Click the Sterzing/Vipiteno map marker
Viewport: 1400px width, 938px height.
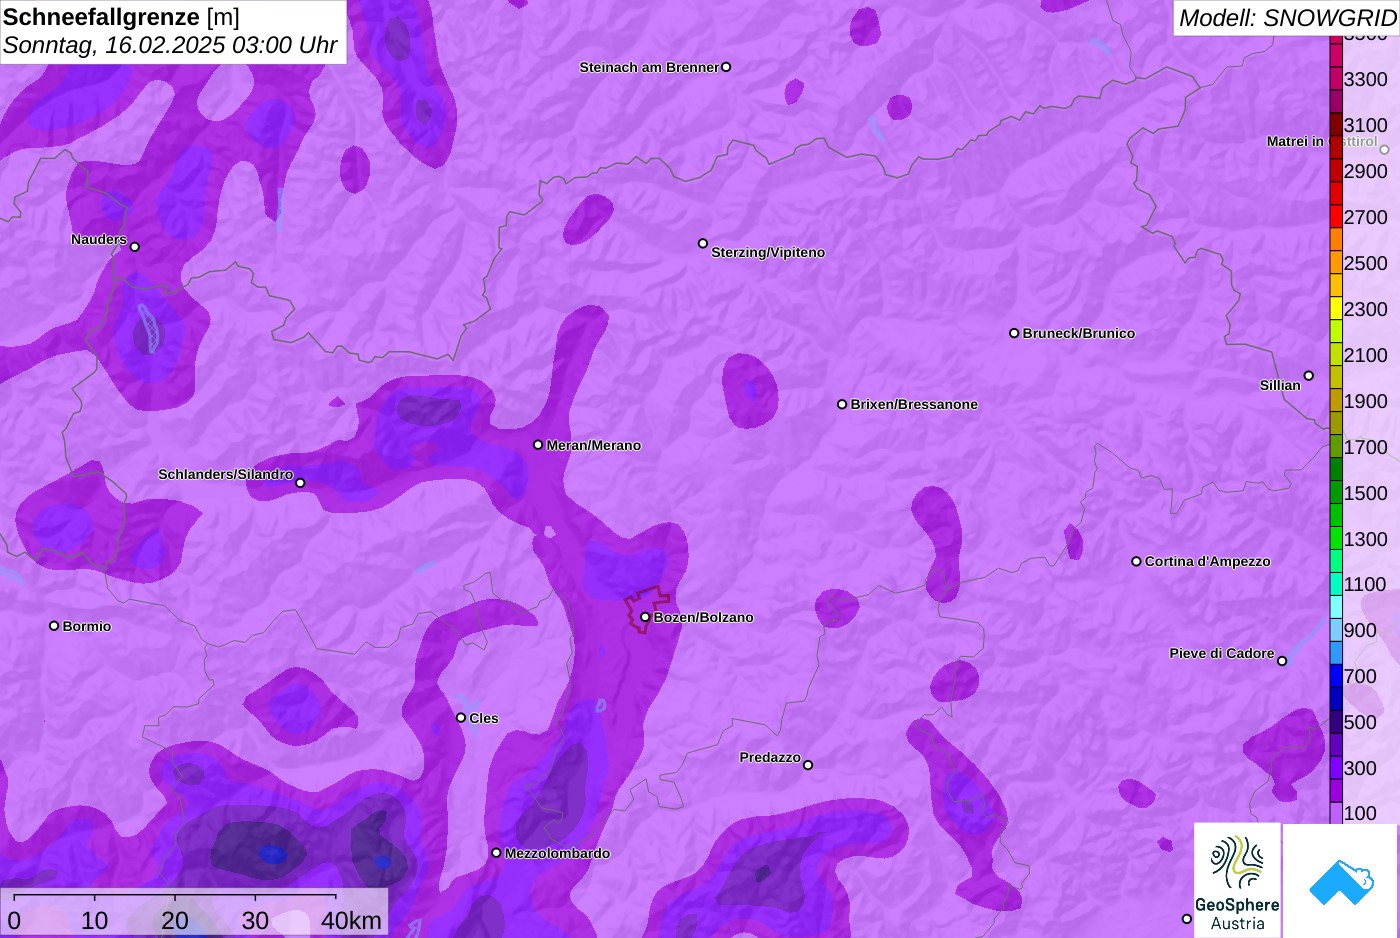703,243
